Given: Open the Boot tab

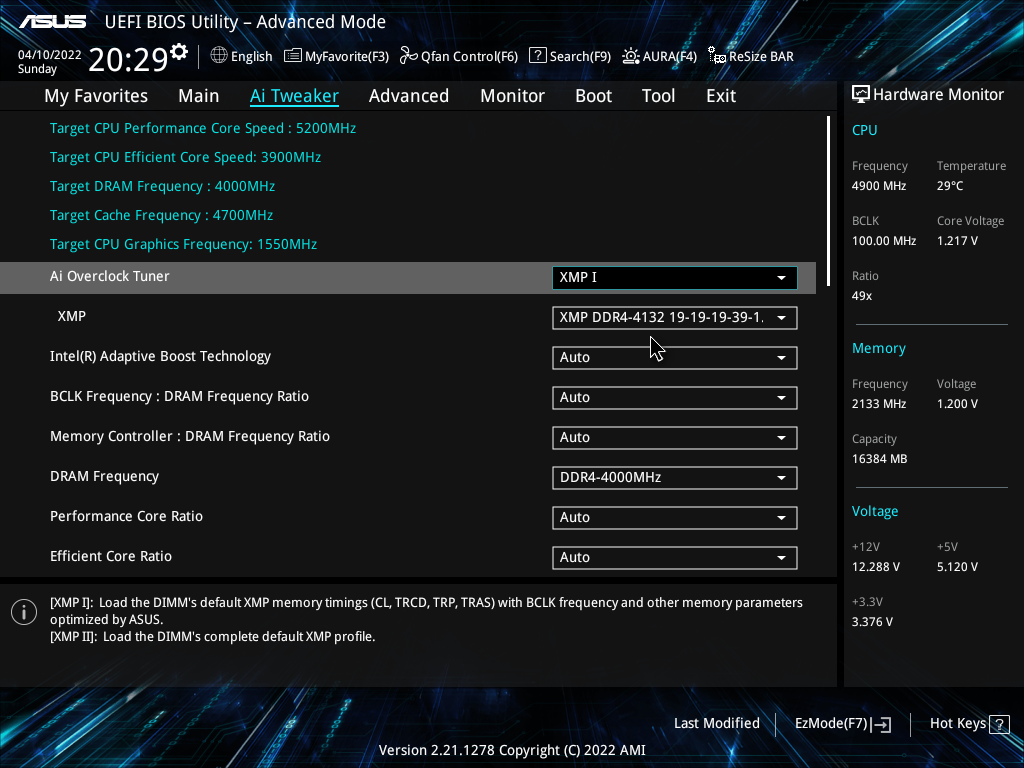Looking at the screenshot, I should (x=594, y=96).
